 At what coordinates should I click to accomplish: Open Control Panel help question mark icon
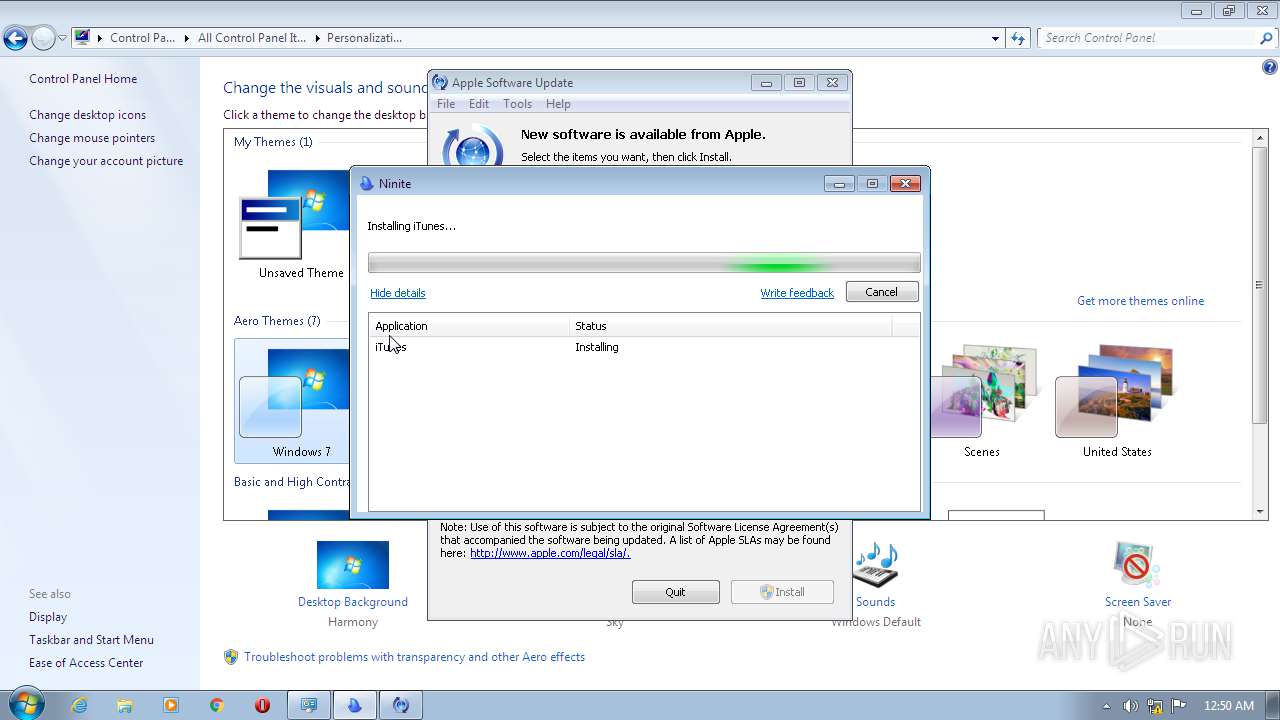click(1269, 68)
